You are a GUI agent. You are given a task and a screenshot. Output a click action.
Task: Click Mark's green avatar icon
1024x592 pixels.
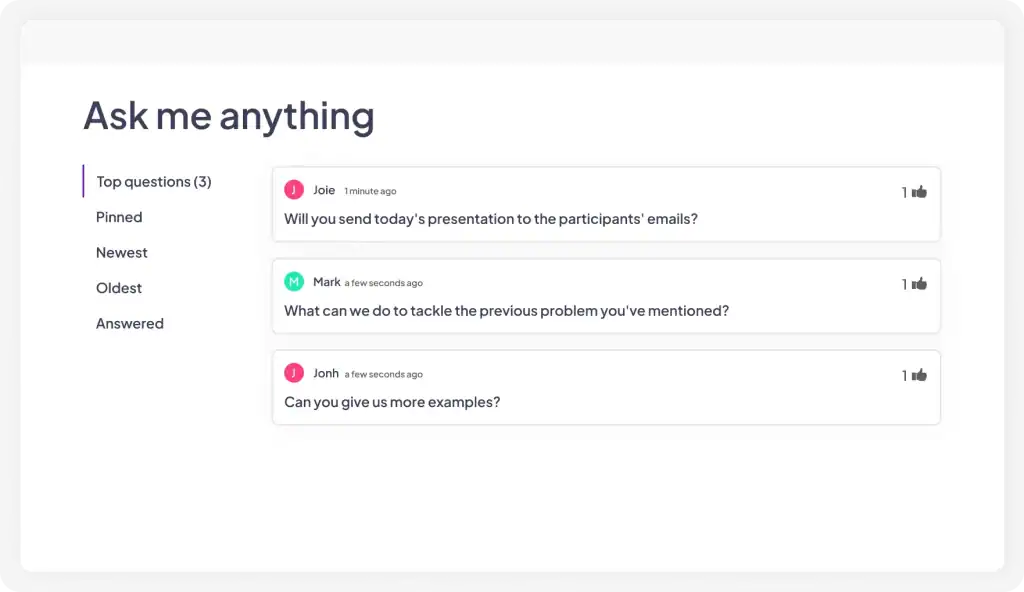pos(294,282)
